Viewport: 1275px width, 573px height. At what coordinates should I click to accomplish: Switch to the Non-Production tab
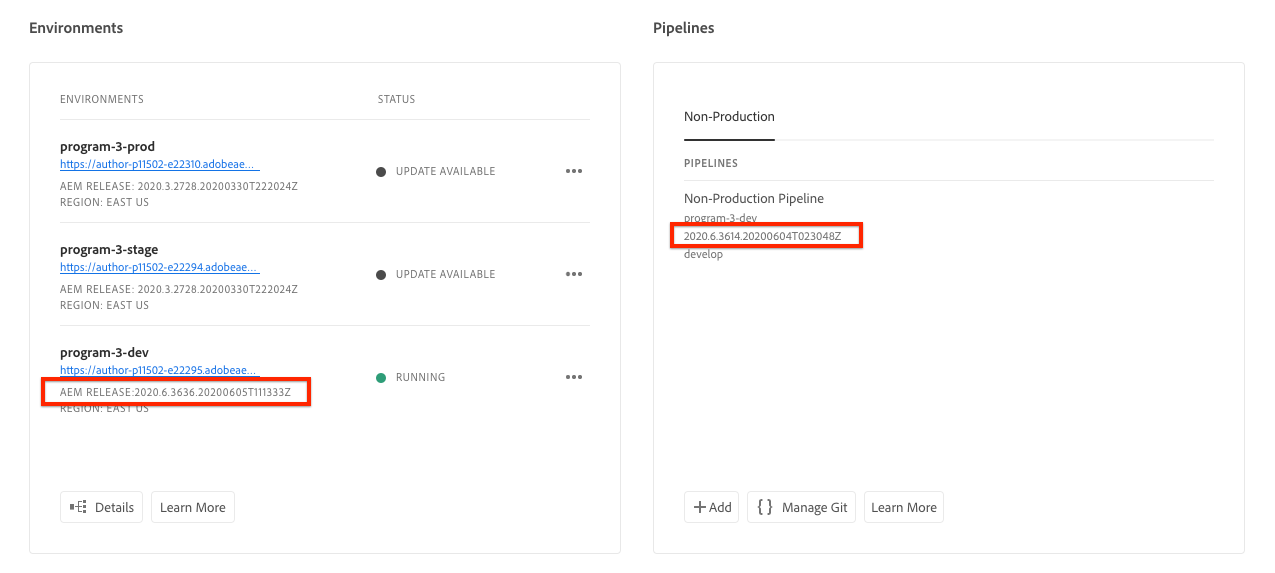(x=729, y=117)
